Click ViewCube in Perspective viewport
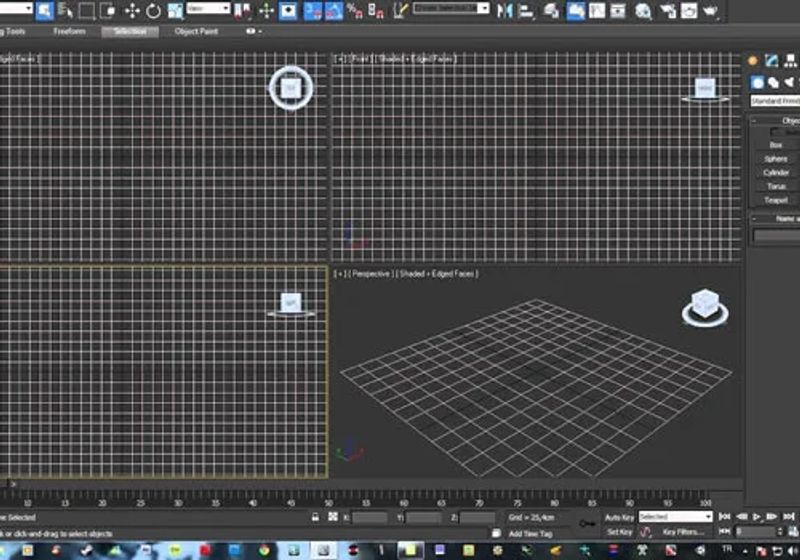 point(705,307)
